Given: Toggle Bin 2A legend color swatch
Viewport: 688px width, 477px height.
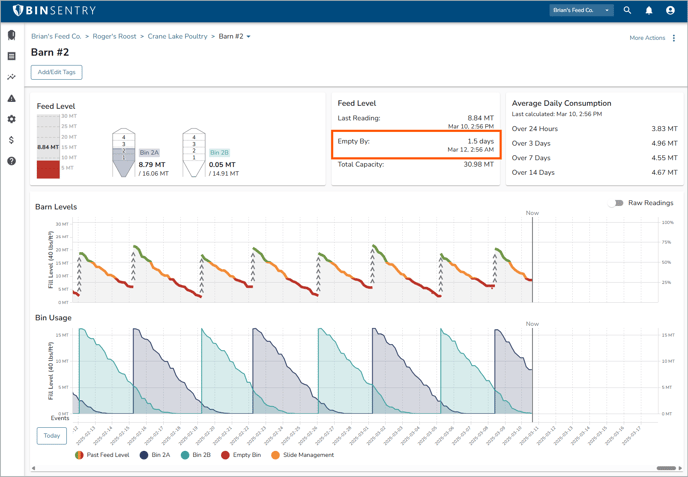Looking at the screenshot, I should [x=144, y=455].
